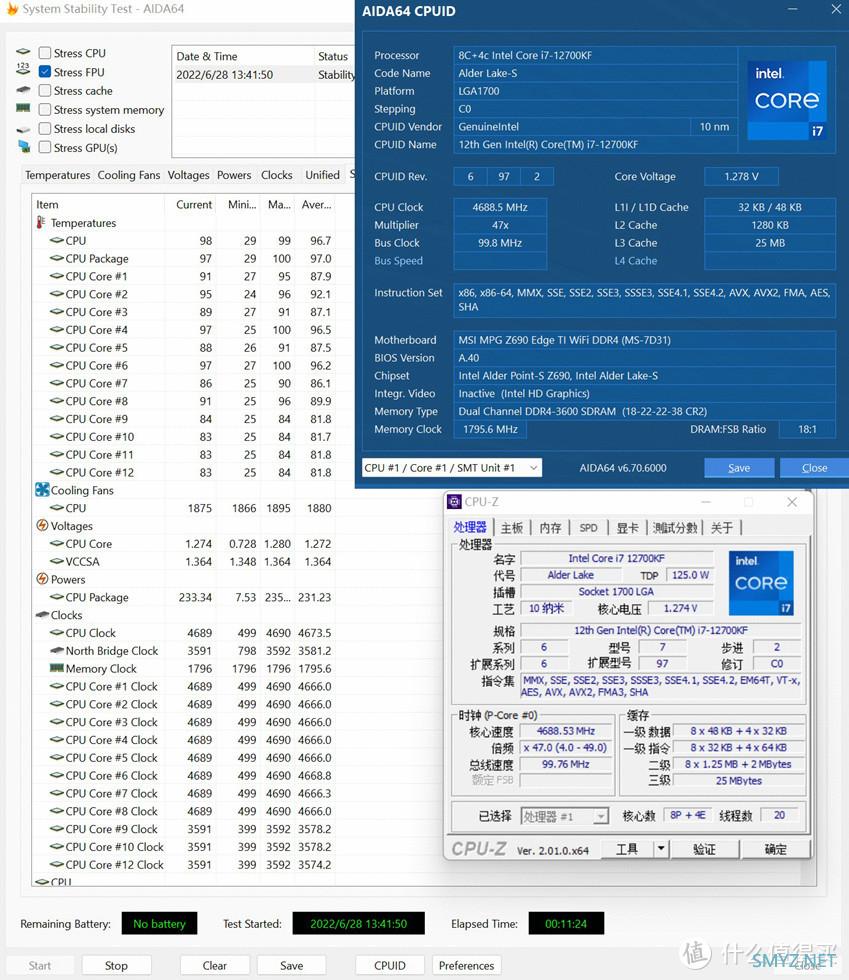Click the CPU Package temperature row icon

57,258
